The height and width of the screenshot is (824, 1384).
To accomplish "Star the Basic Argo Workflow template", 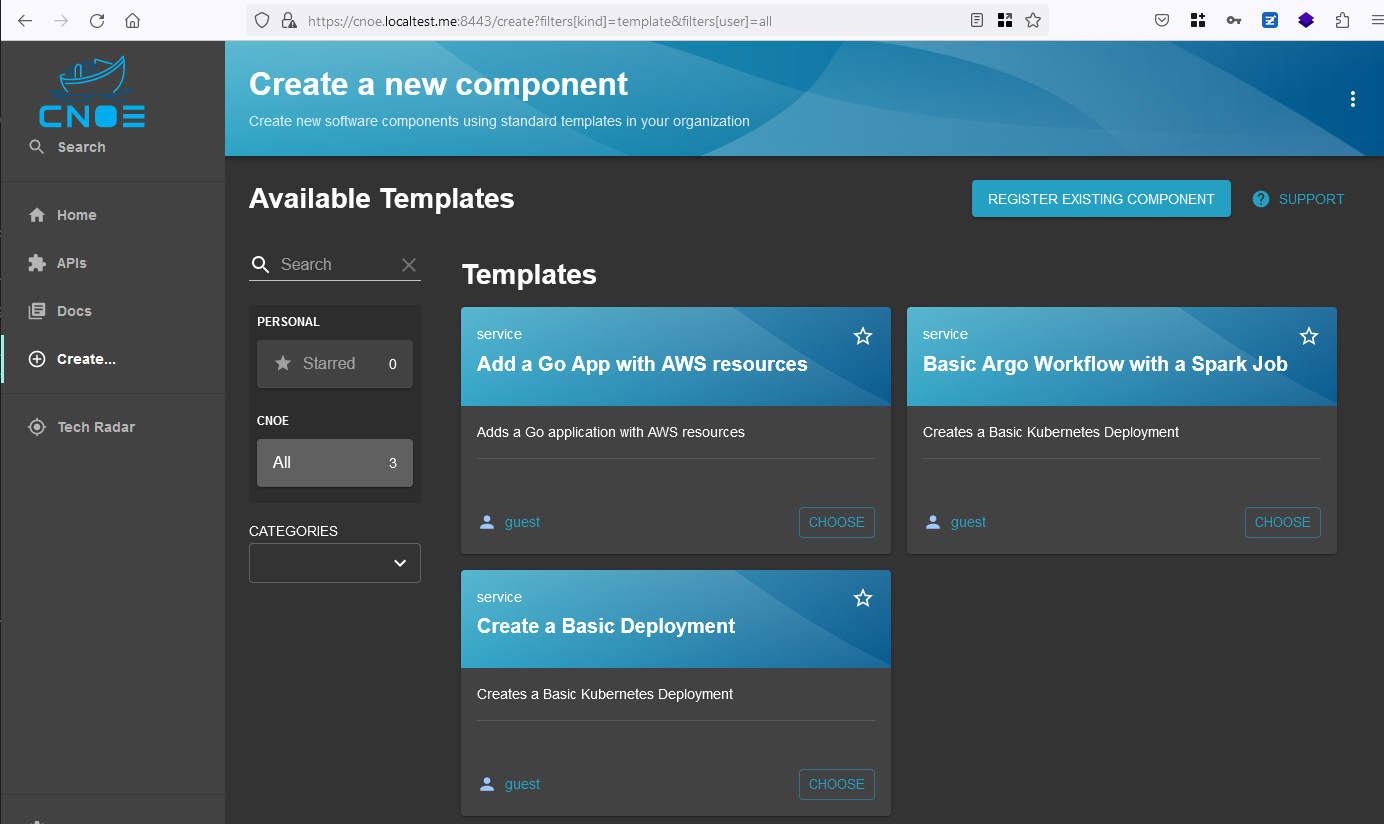I will (x=1308, y=336).
